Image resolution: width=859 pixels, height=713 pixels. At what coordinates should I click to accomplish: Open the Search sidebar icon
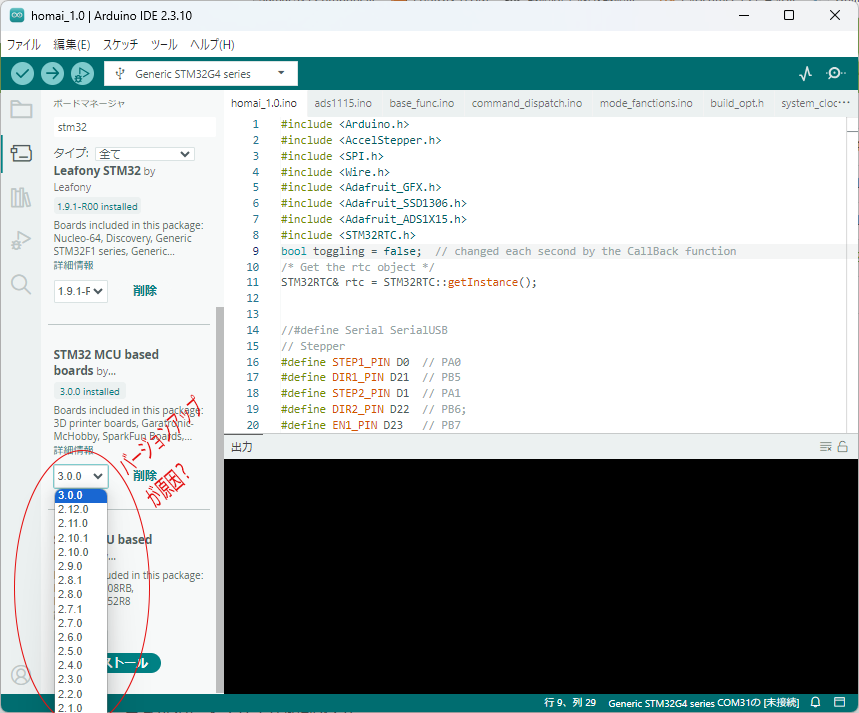click(21, 284)
